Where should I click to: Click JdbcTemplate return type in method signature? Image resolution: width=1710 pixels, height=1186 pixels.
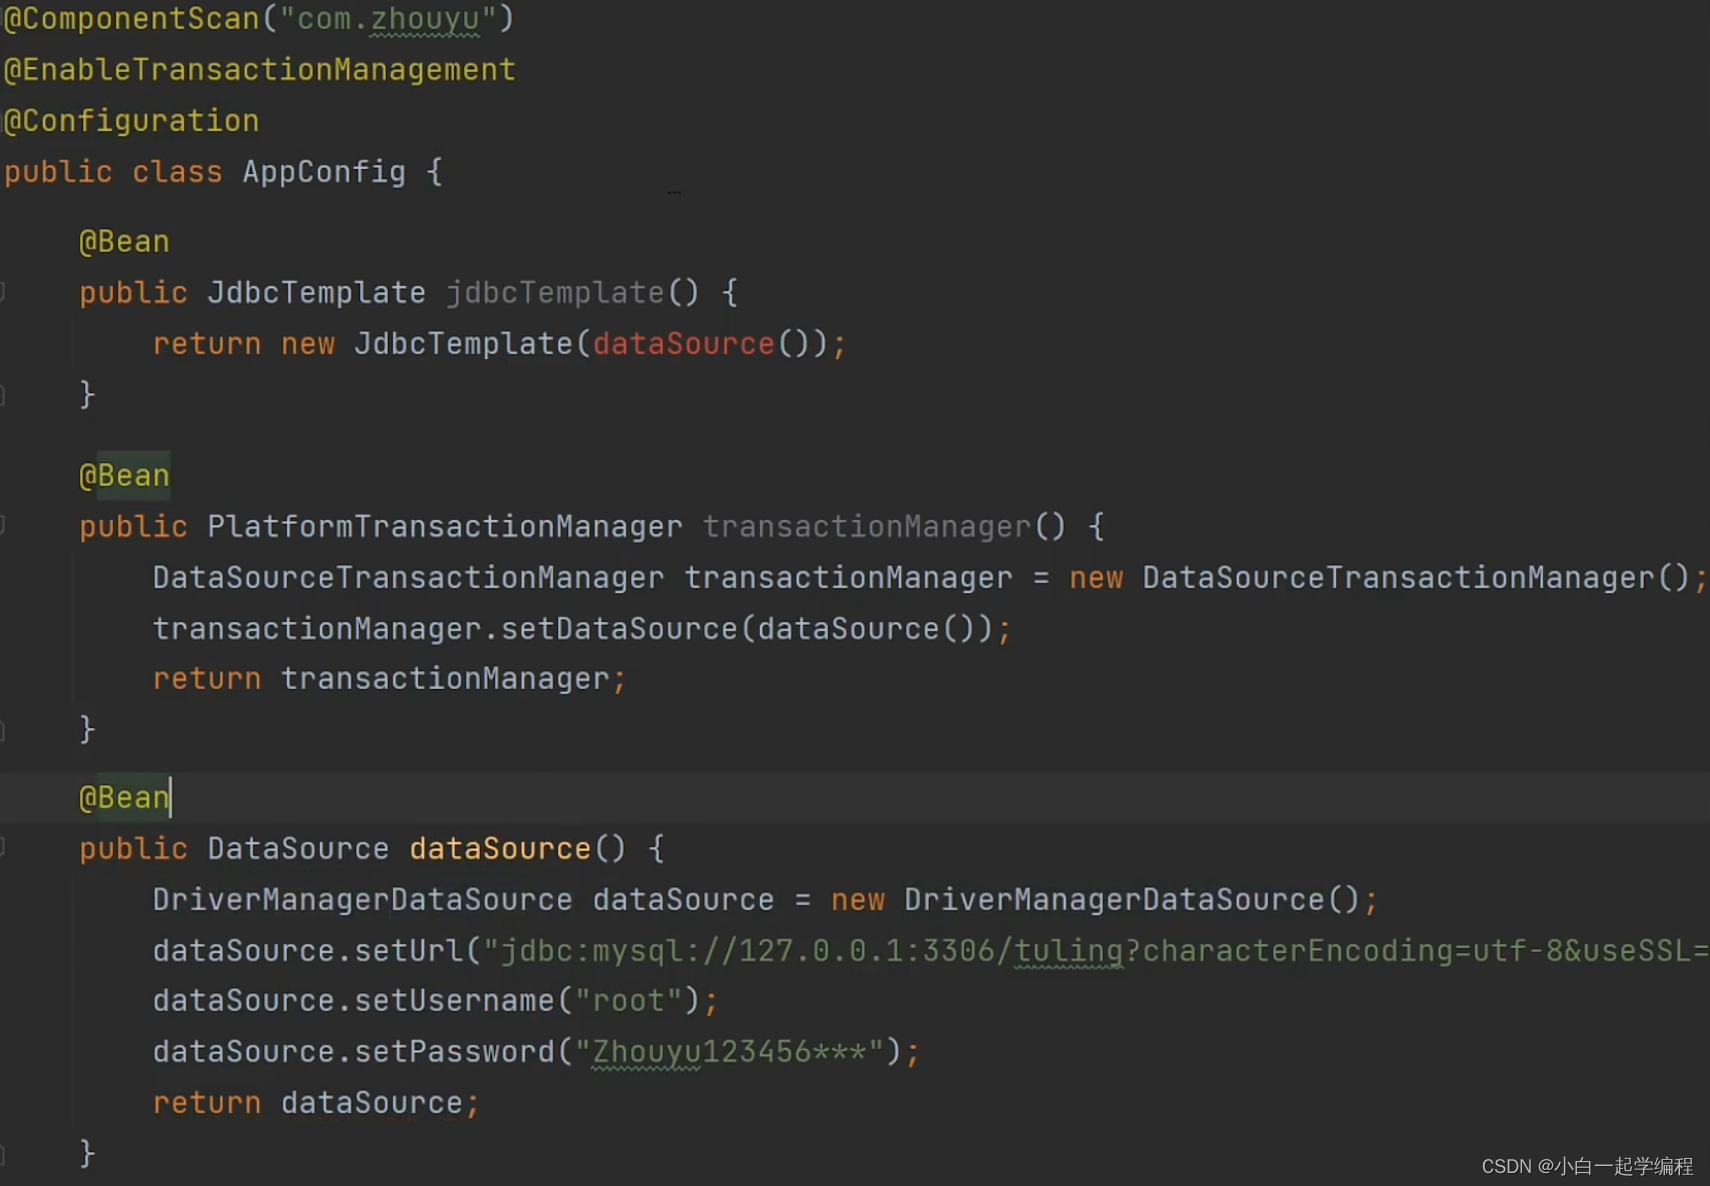tap(316, 293)
